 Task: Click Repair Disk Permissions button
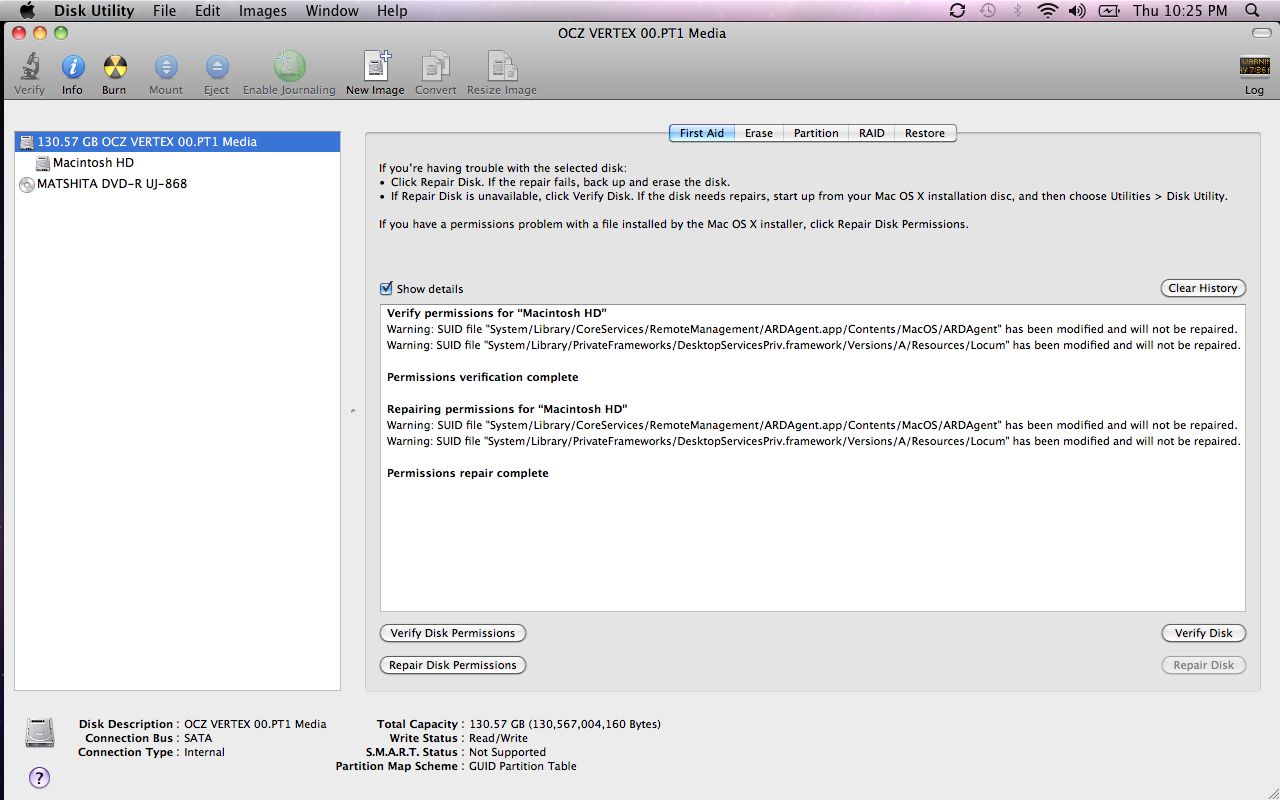453,665
